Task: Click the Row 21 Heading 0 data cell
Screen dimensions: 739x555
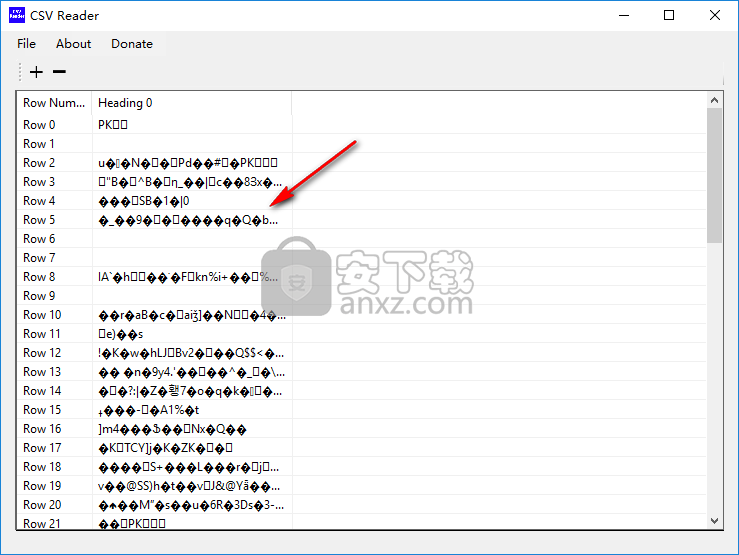Action: pos(192,522)
